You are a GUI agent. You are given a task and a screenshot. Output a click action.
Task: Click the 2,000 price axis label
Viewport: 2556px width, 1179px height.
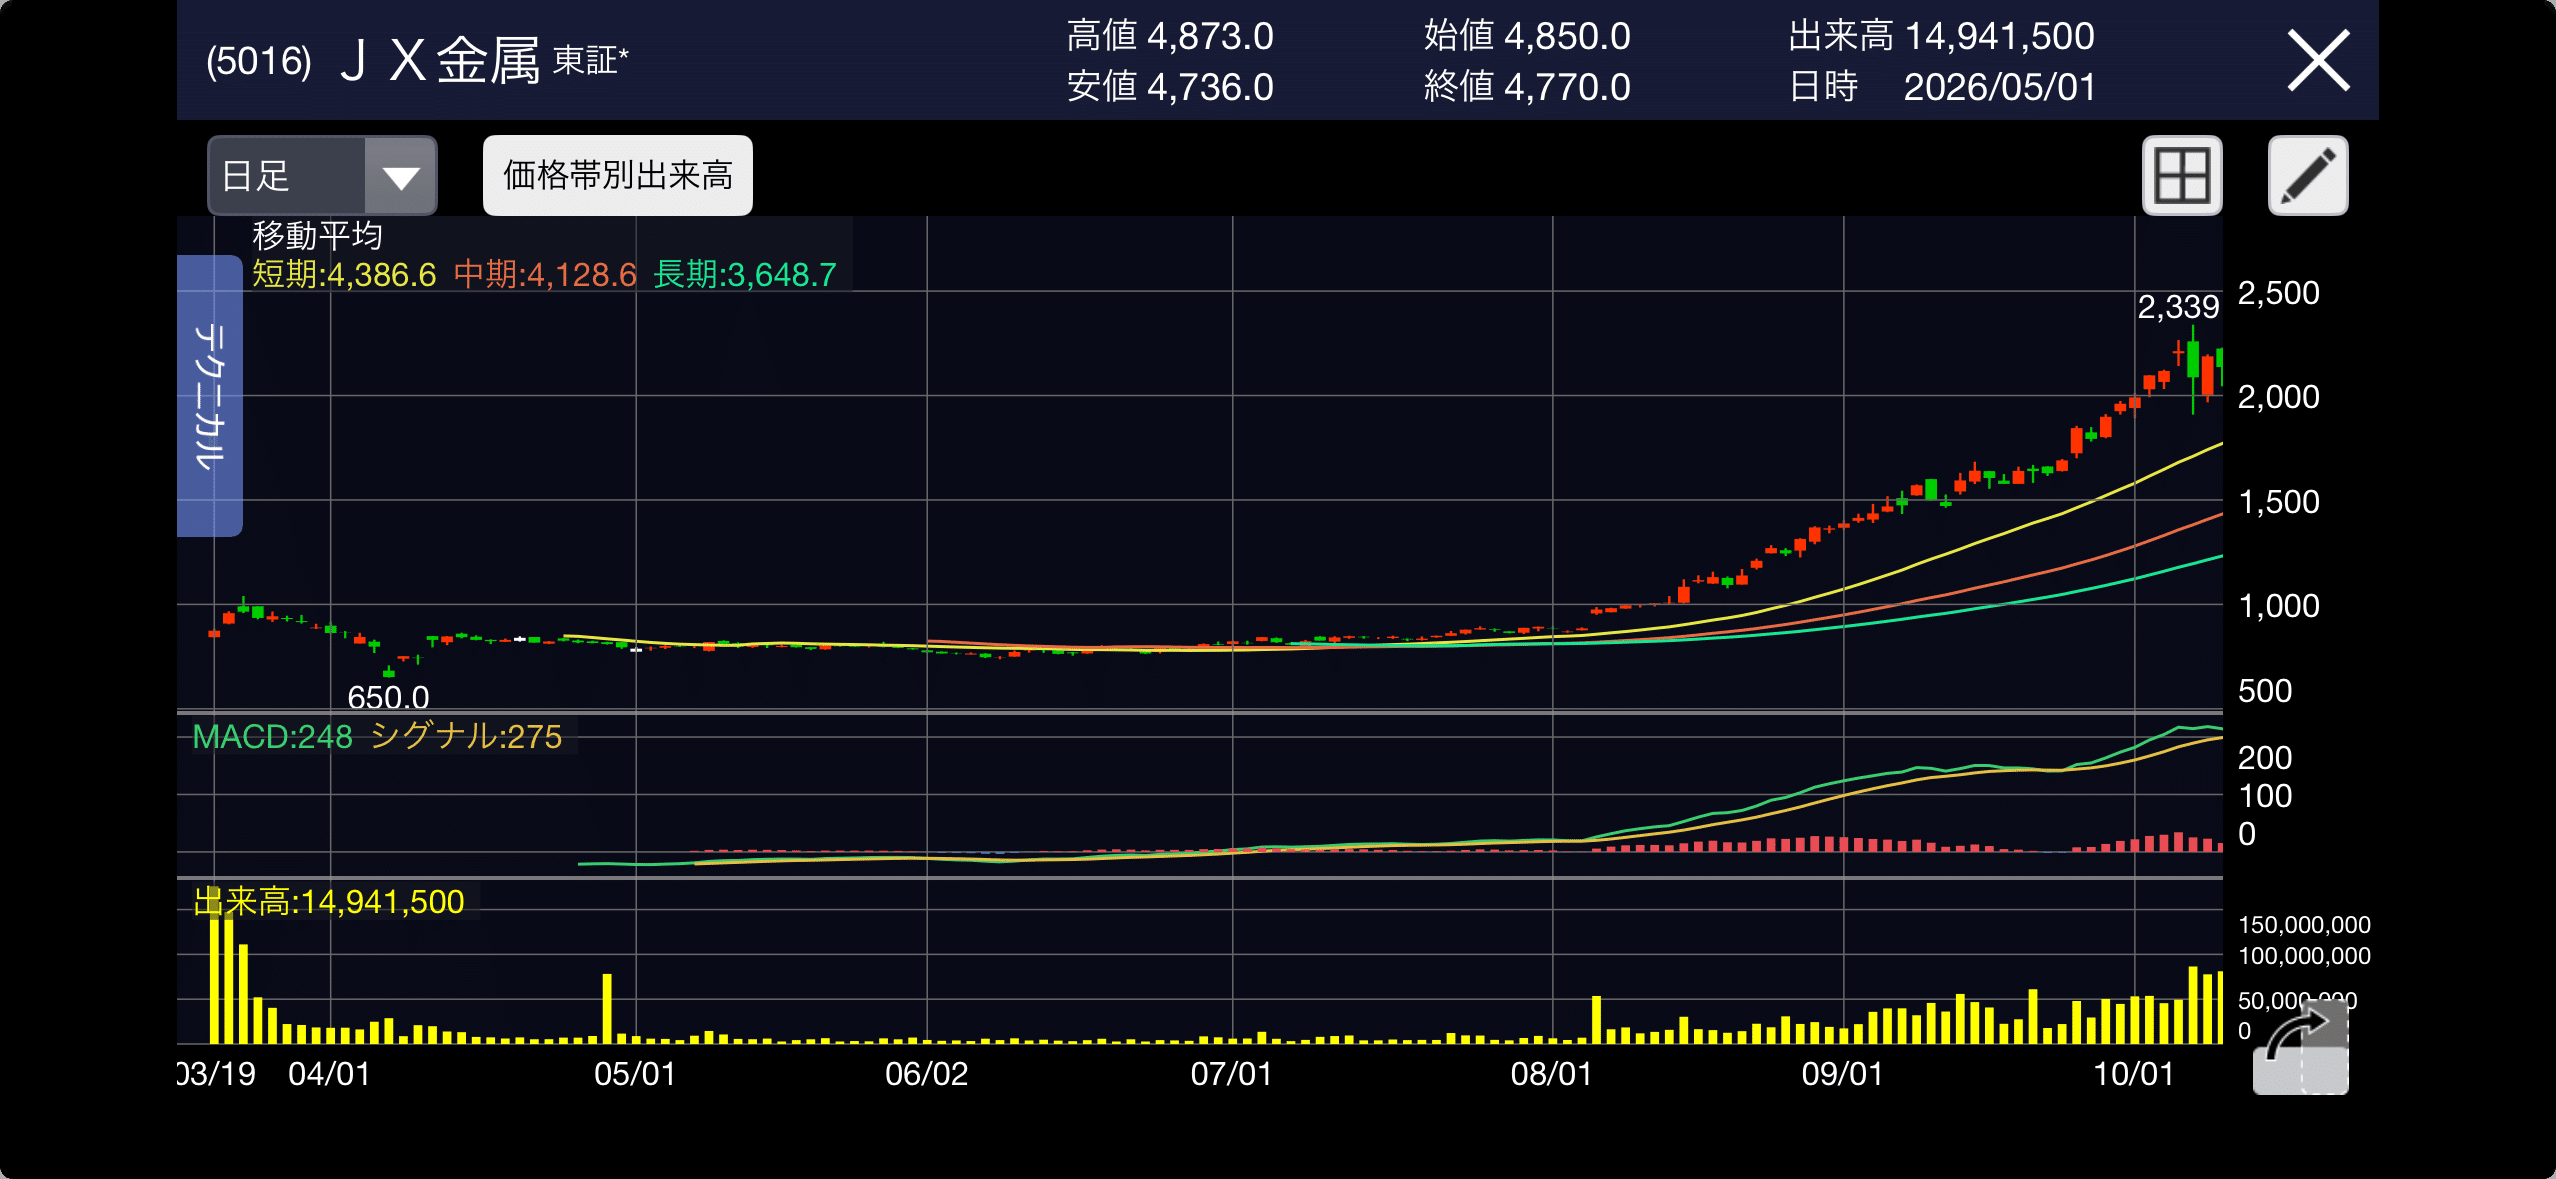click(2279, 397)
